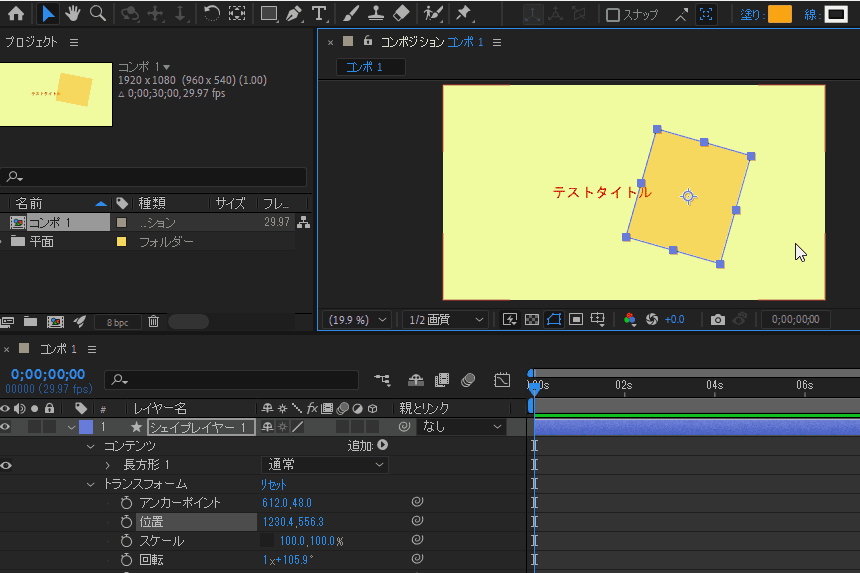Toggle stopwatch for 位置
This screenshot has height=573, width=860.
click(x=126, y=521)
